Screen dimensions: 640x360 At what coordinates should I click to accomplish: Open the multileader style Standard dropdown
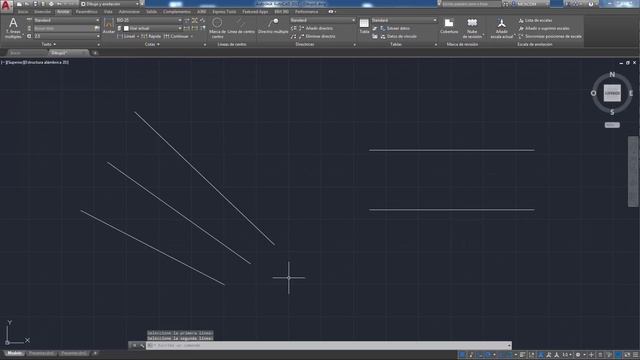click(x=322, y=20)
